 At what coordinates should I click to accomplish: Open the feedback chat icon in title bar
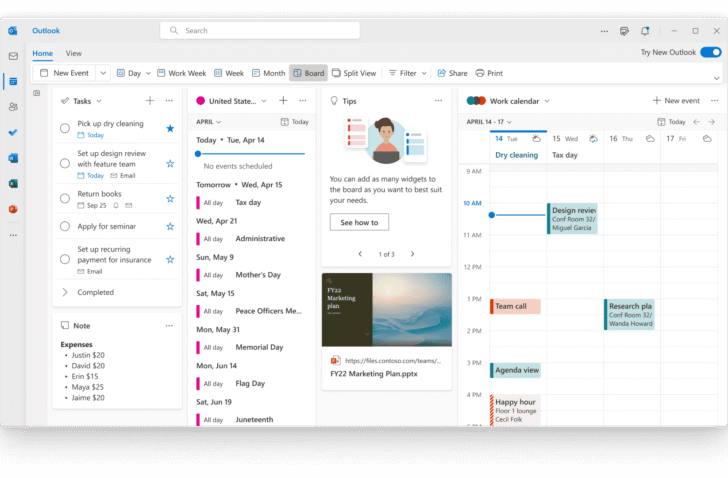(x=624, y=31)
